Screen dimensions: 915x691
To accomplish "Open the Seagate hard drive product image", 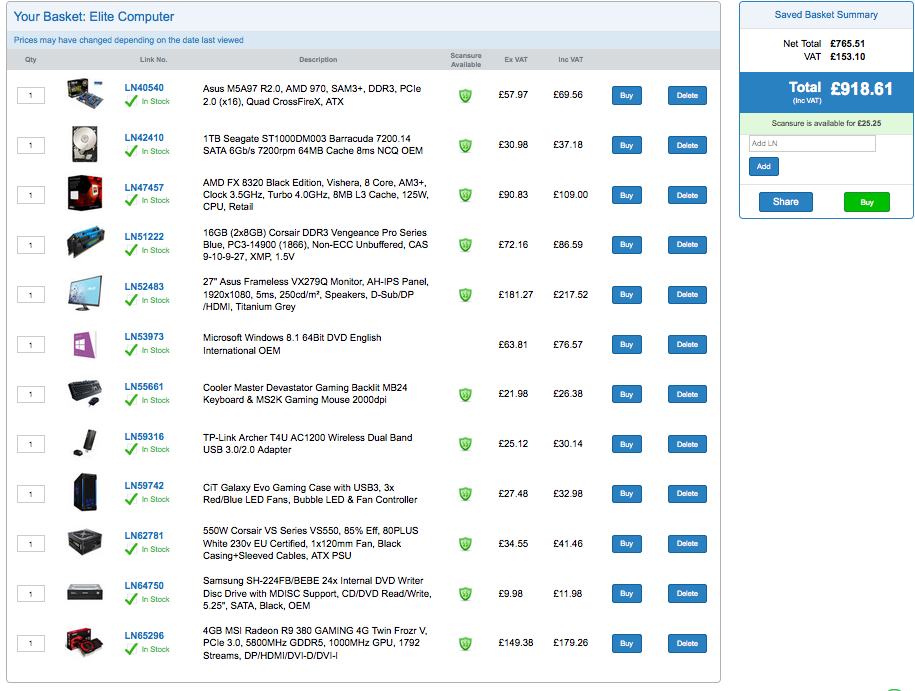I will [85, 144].
